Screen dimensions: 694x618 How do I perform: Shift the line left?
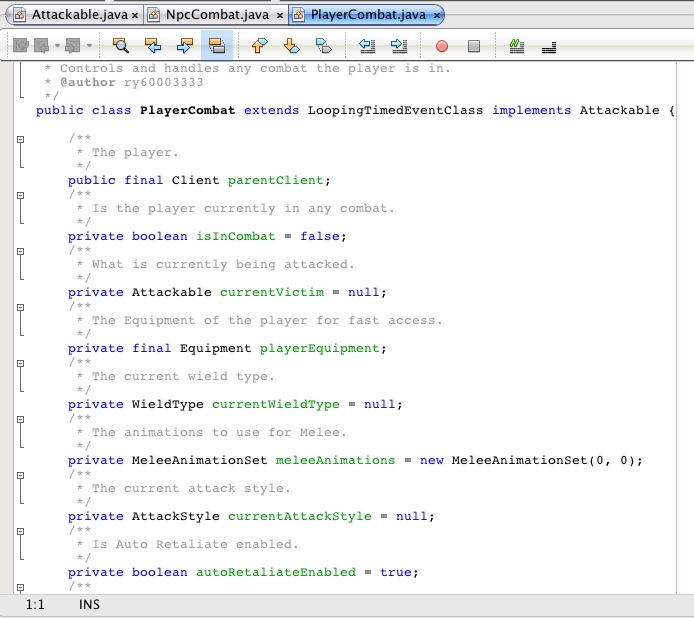point(367,46)
